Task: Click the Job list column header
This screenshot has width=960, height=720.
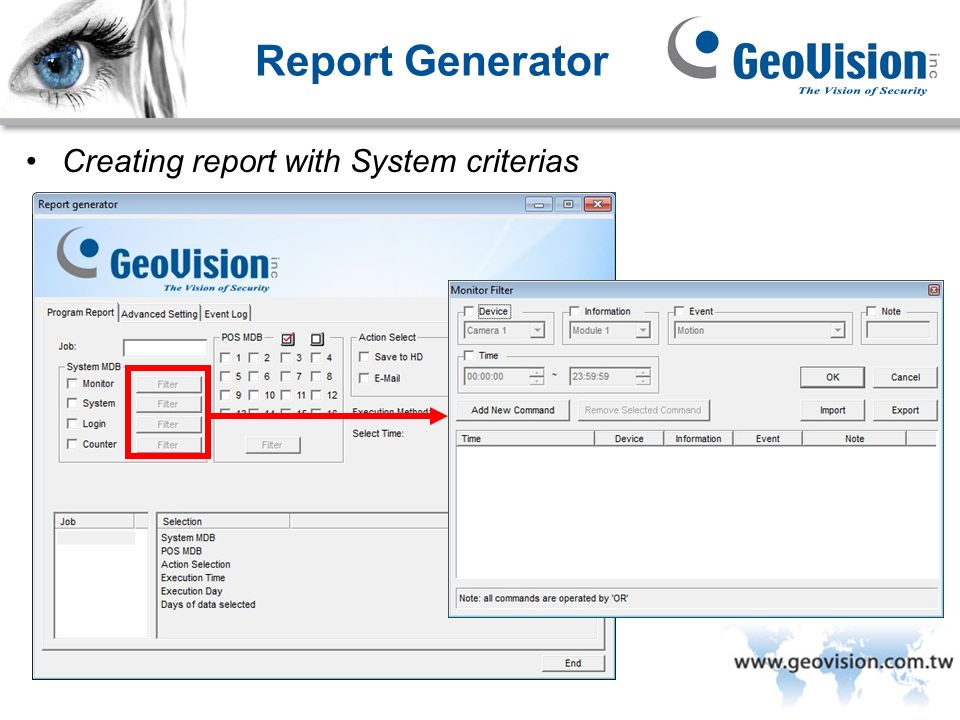Action: (94, 522)
